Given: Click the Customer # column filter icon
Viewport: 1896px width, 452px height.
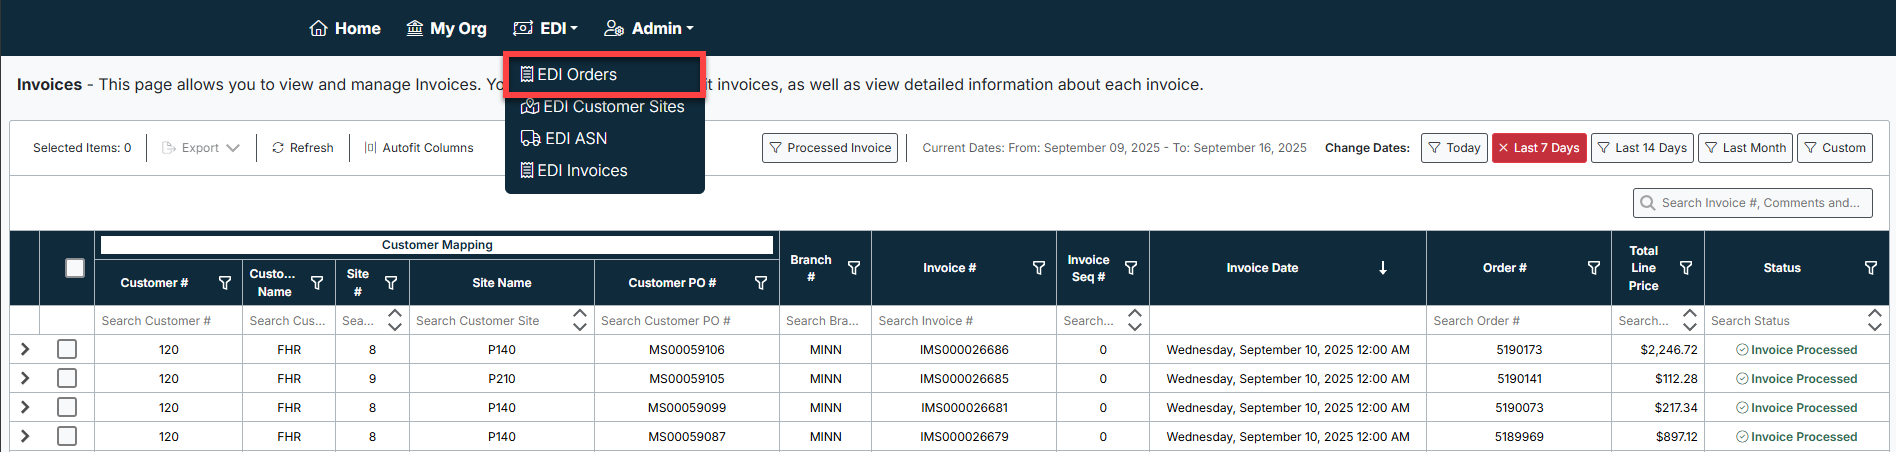Looking at the screenshot, I should pyautogui.click(x=225, y=283).
